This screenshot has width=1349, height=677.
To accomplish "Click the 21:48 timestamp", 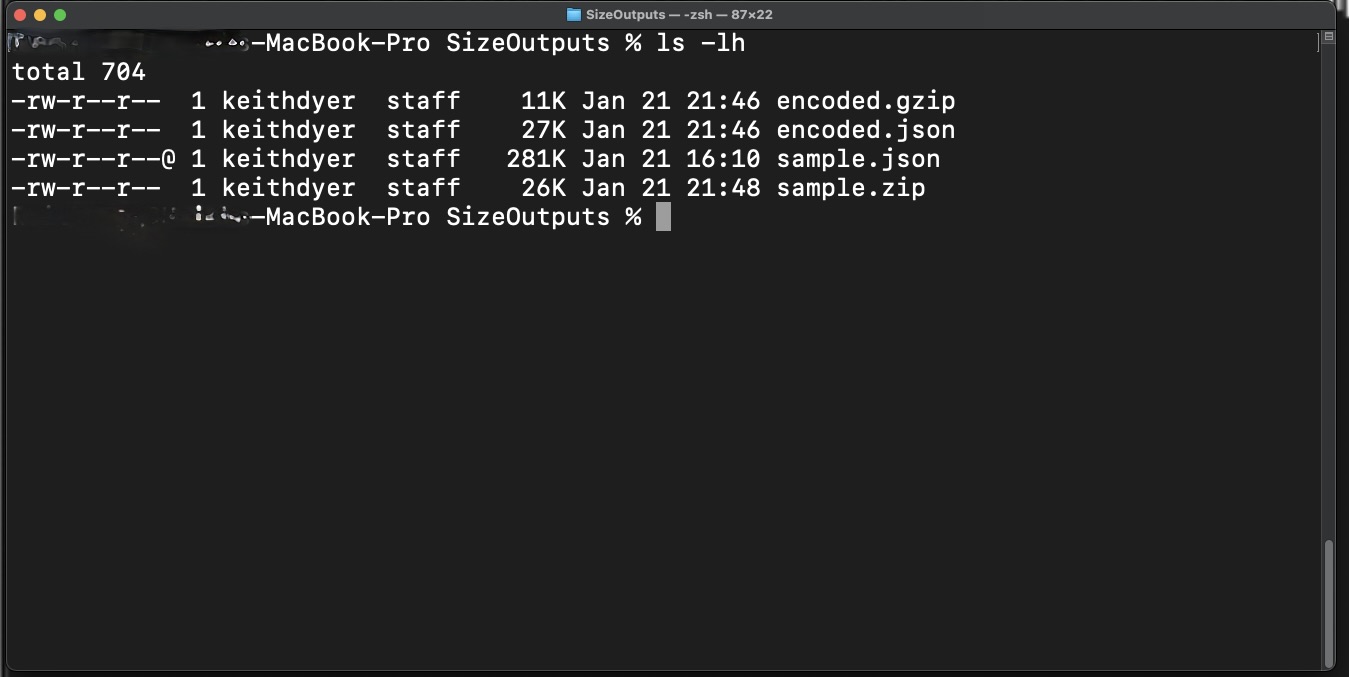I will pos(723,188).
